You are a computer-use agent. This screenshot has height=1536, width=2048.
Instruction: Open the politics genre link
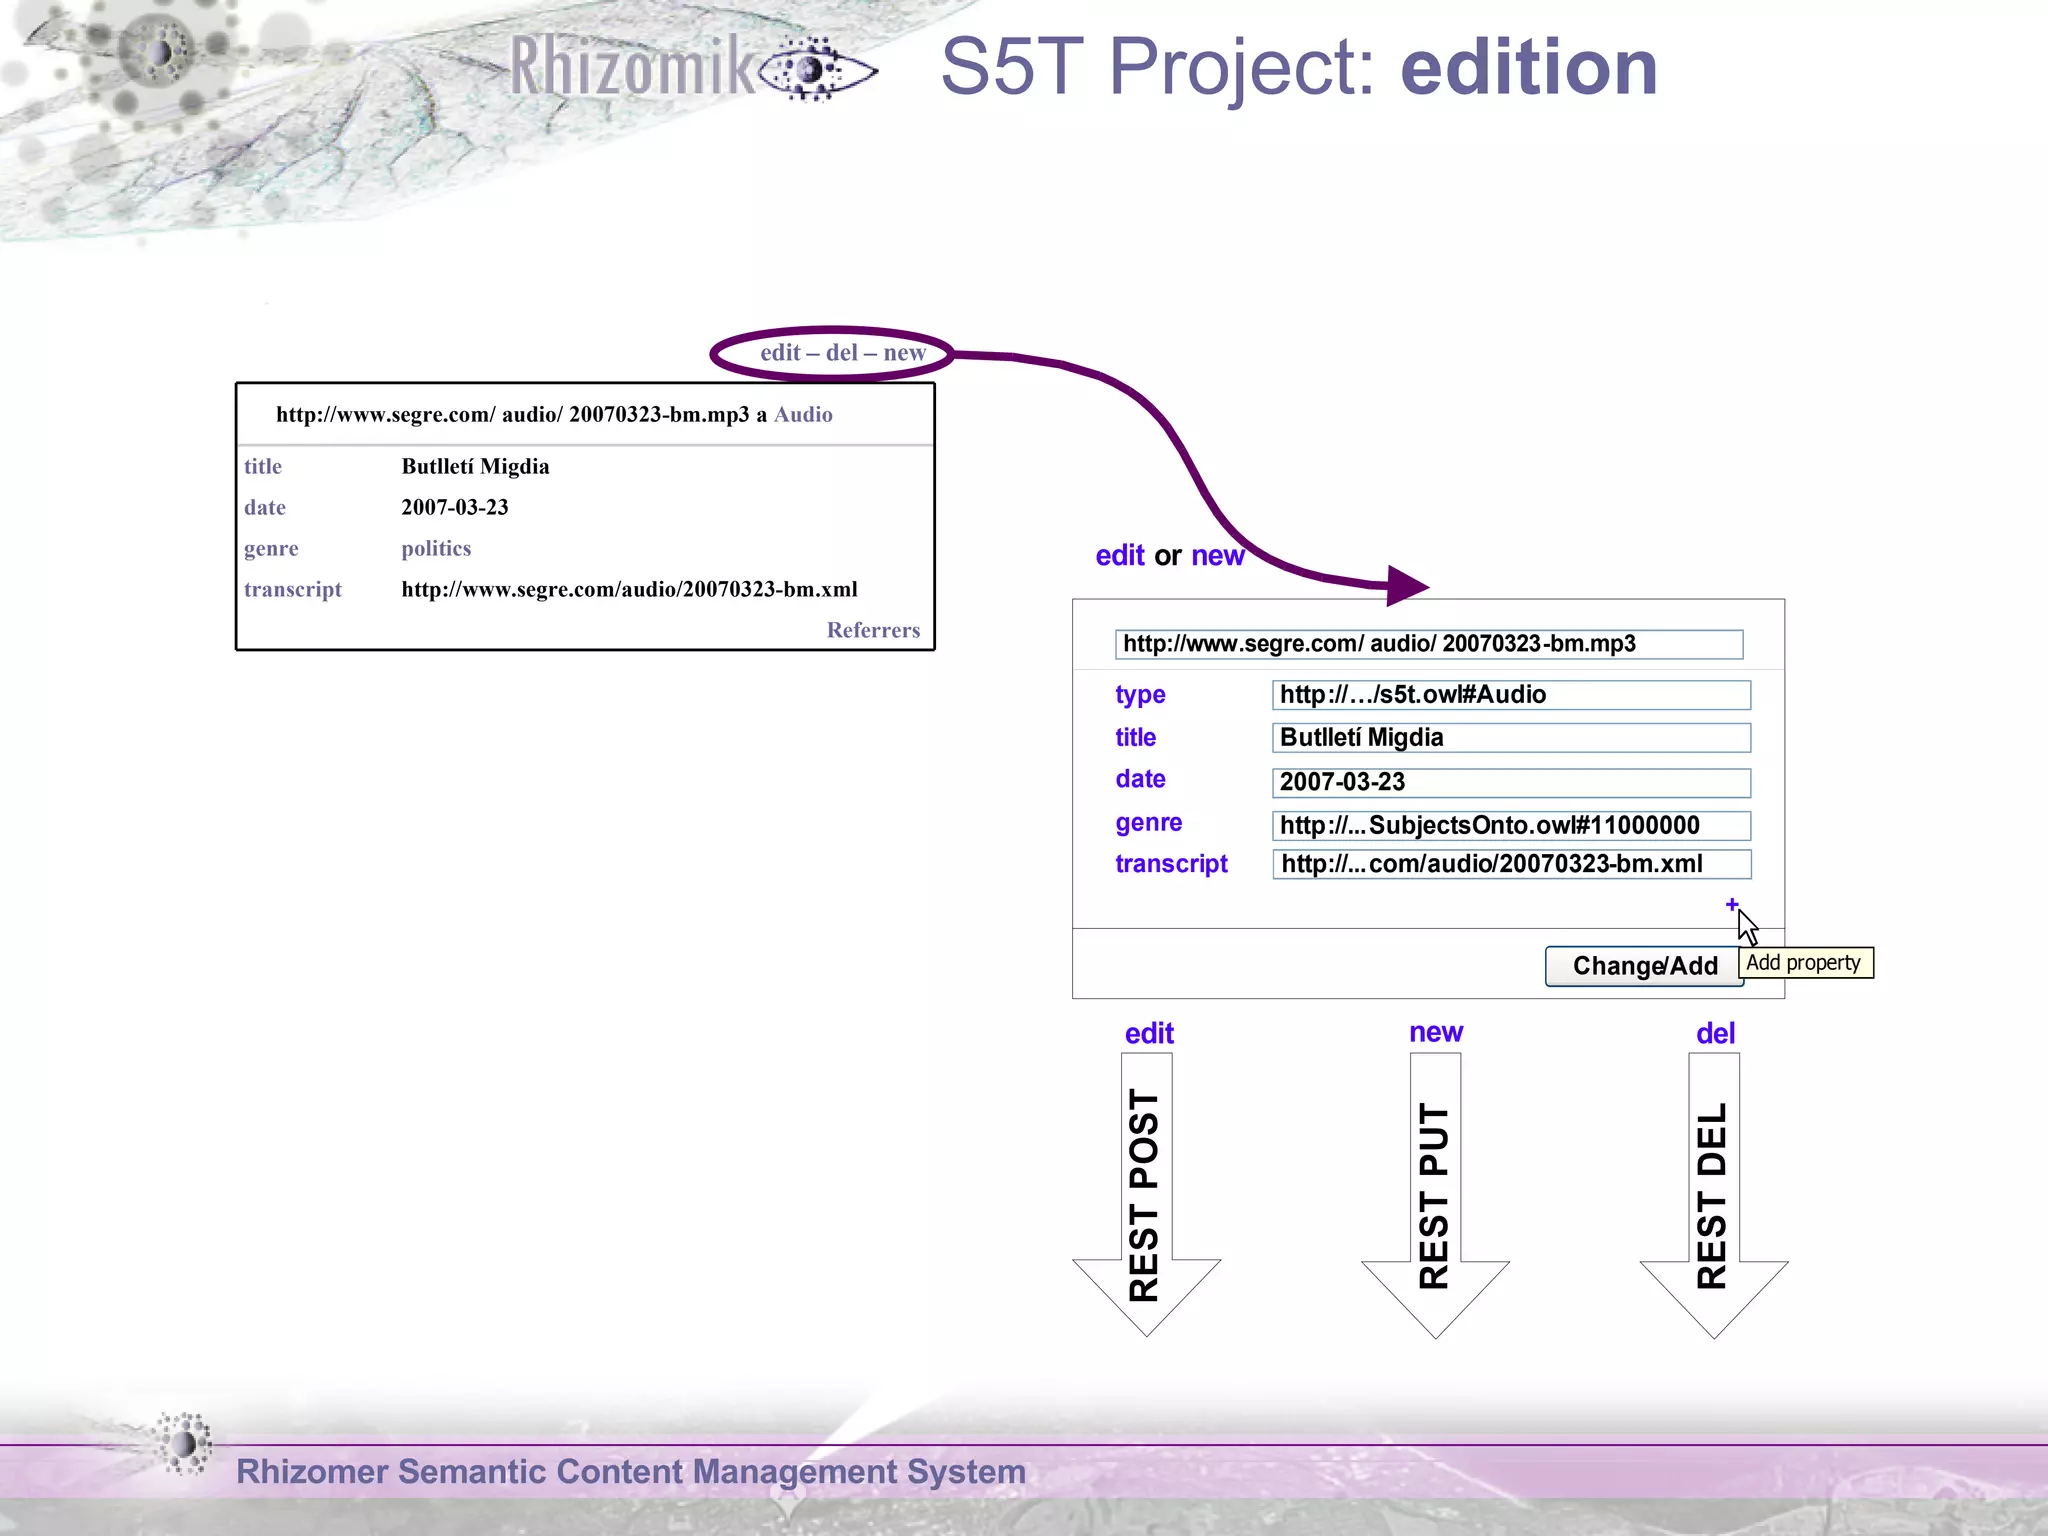436,548
